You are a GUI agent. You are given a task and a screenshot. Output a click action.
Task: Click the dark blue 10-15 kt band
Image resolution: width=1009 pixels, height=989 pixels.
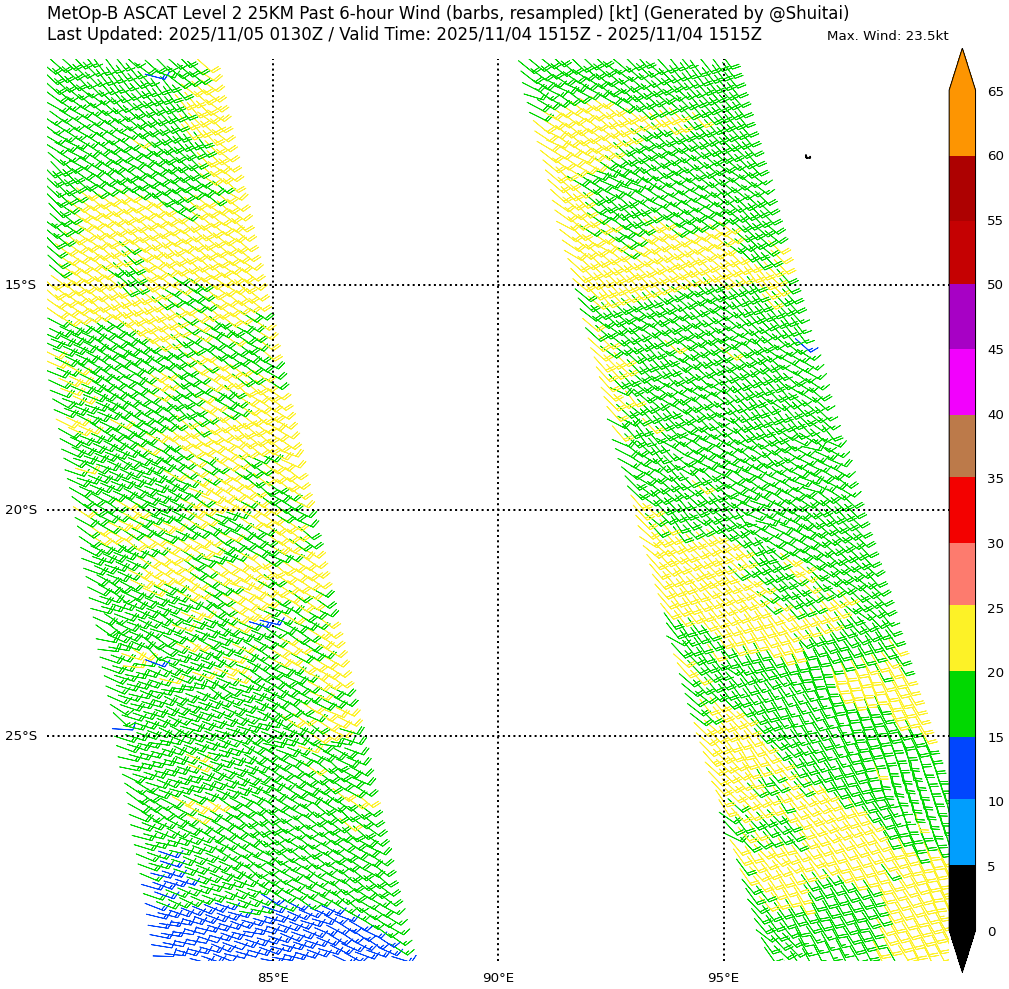point(961,768)
